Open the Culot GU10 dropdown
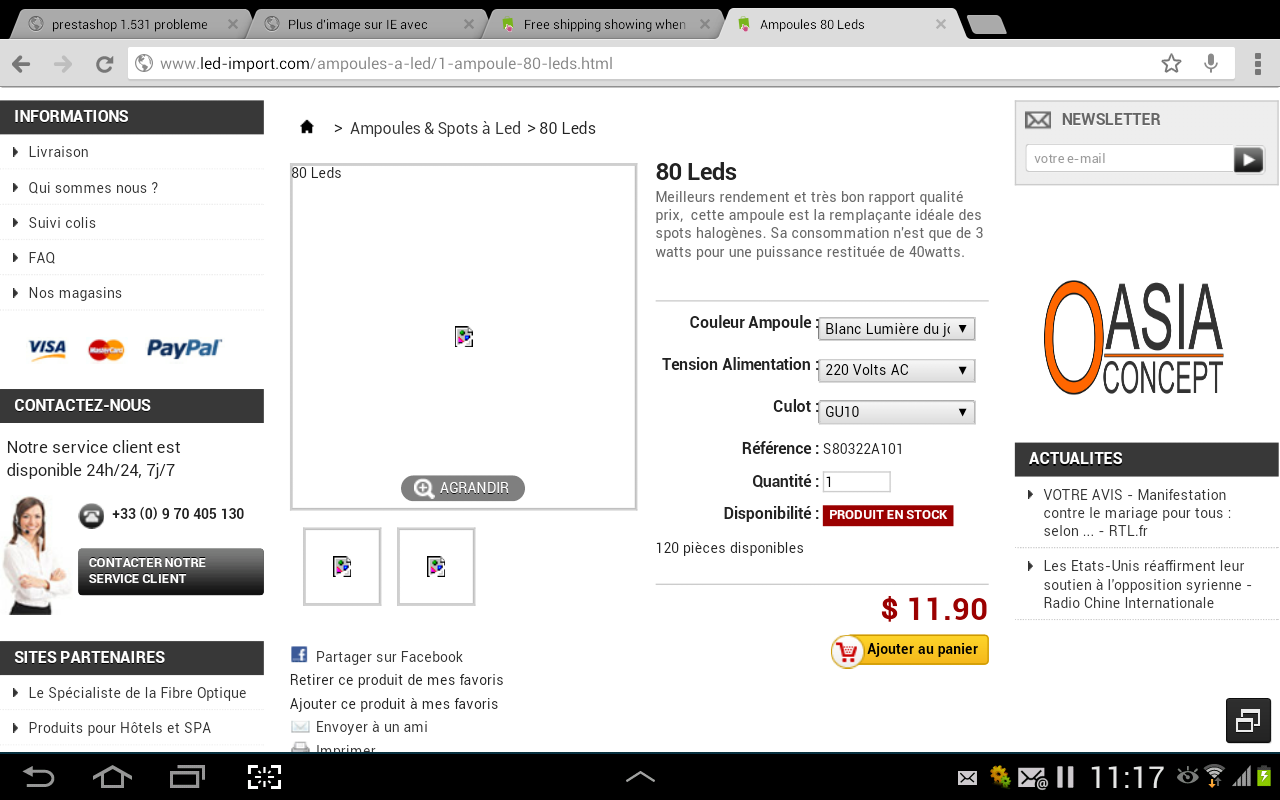This screenshot has height=800, width=1280. (896, 412)
